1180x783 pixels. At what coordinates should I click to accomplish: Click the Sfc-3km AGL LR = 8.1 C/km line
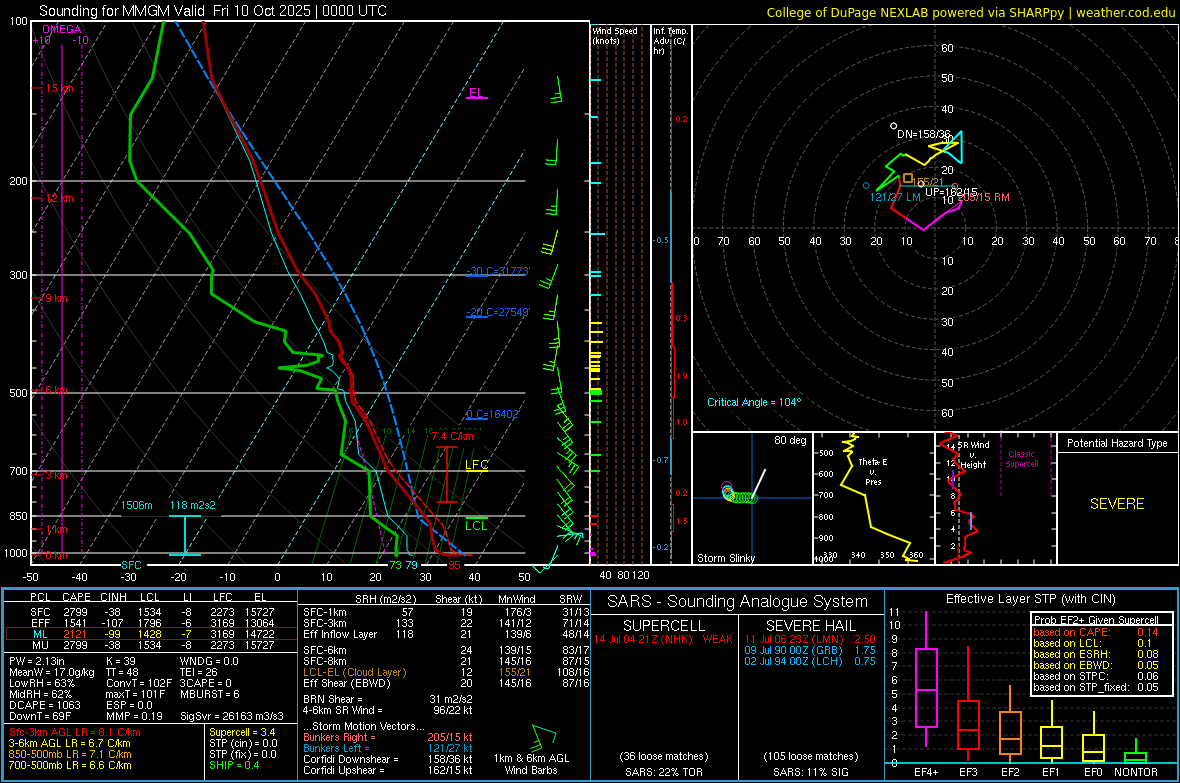[75, 732]
